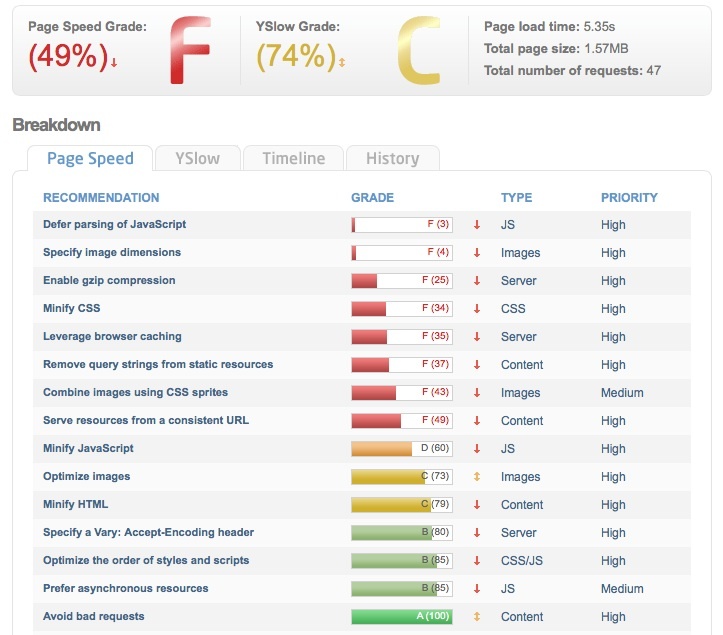Click trend arrow in Optimize images row
The height and width of the screenshot is (635, 723).
(477, 477)
